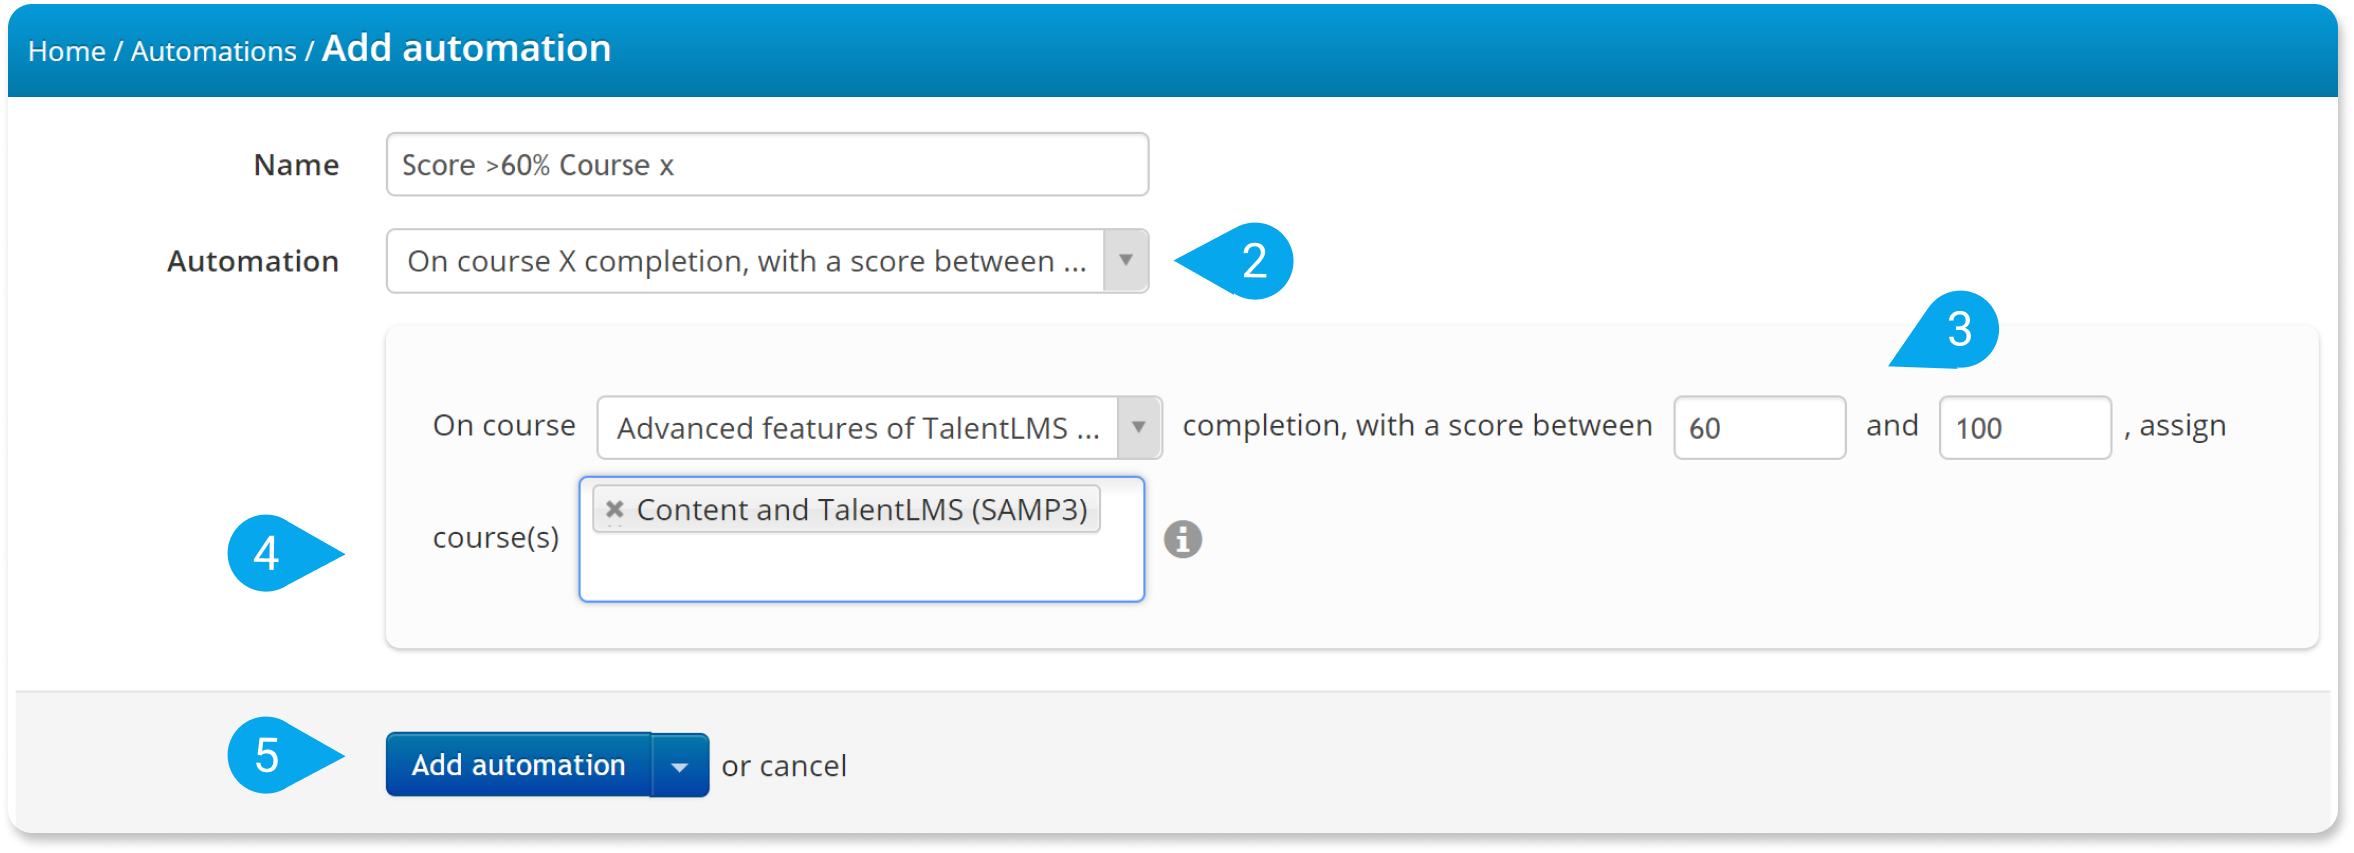Open Automations from the breadcrumb
Viewport: 2354px width, 853px height.
(213, 49)
